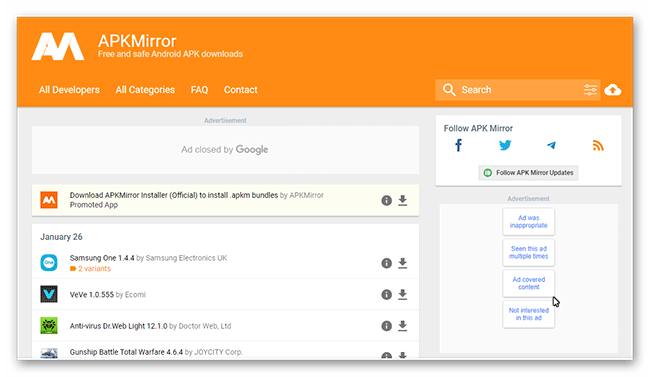The height and width of the screenshot is (377, 650).
Task: Download VeVe 1.0.555
Action: pos(403,294)
